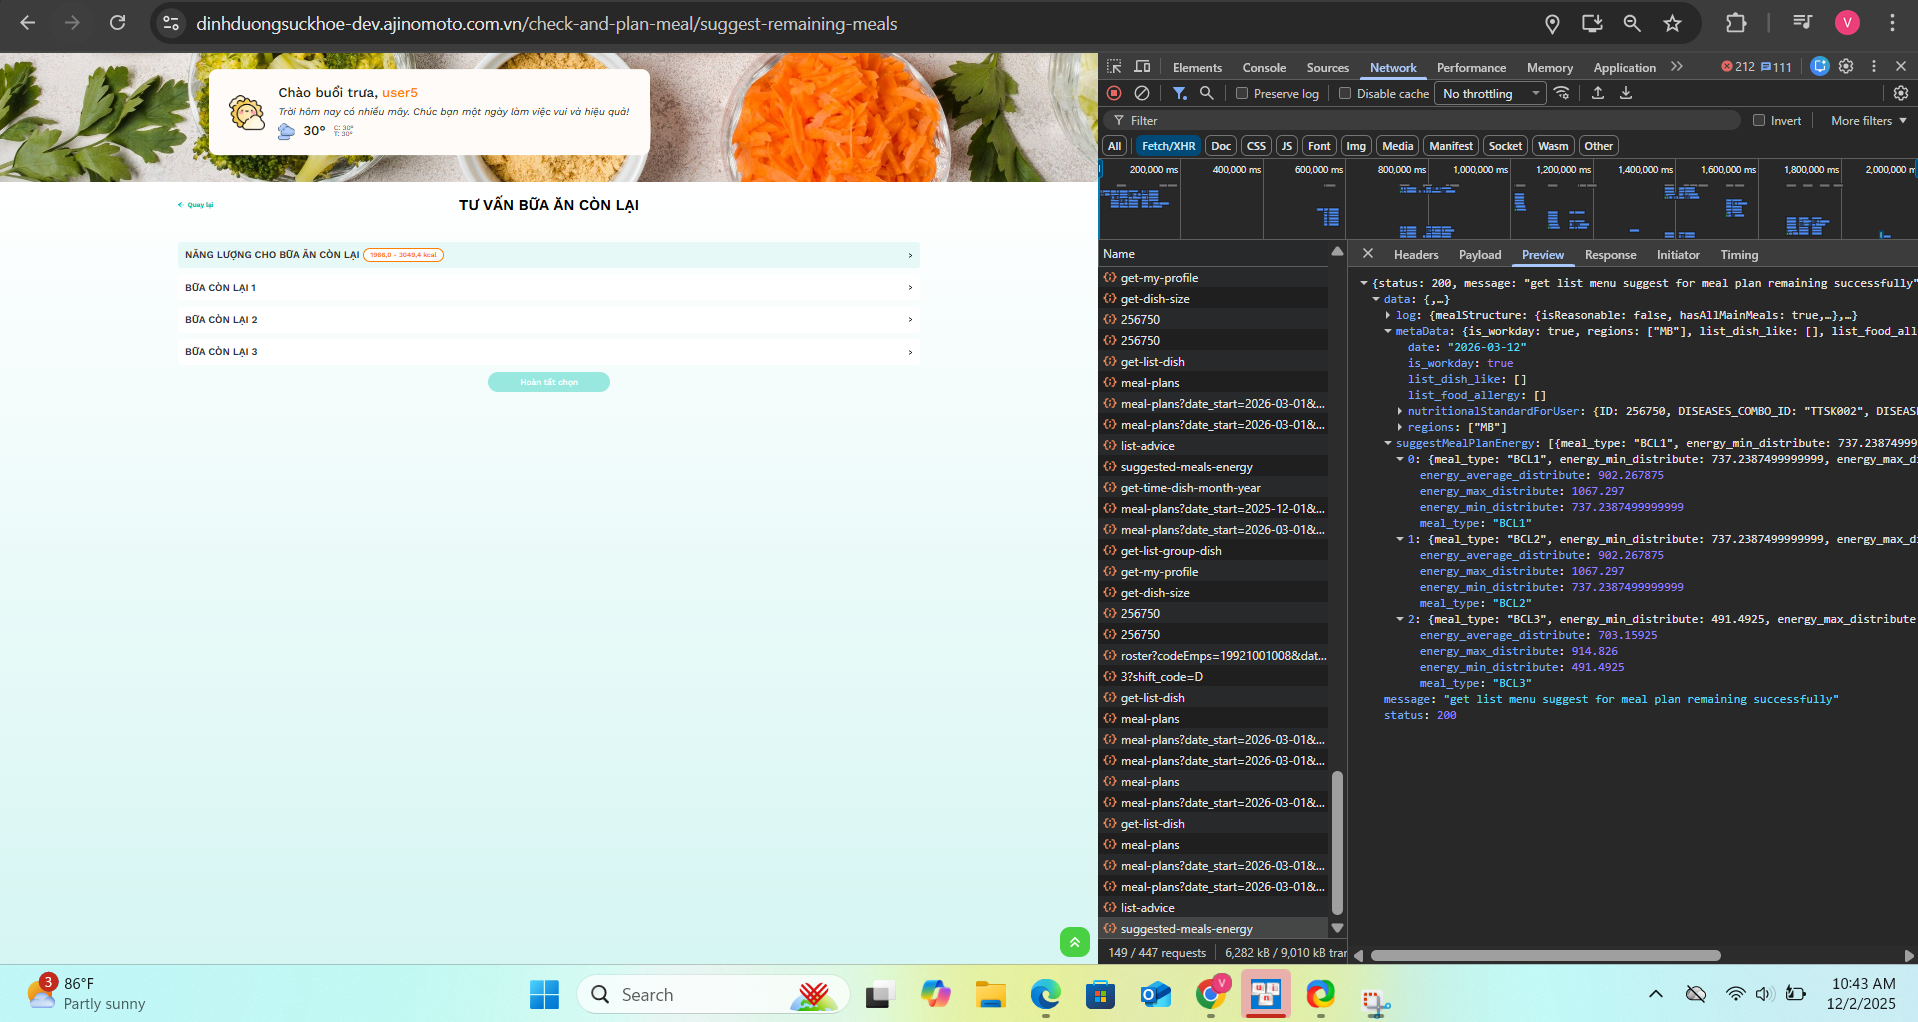Export HAR file with download arrow
Image resolution: width=1918 pixels, height=1022 pixels.
tap(1626, 93)
